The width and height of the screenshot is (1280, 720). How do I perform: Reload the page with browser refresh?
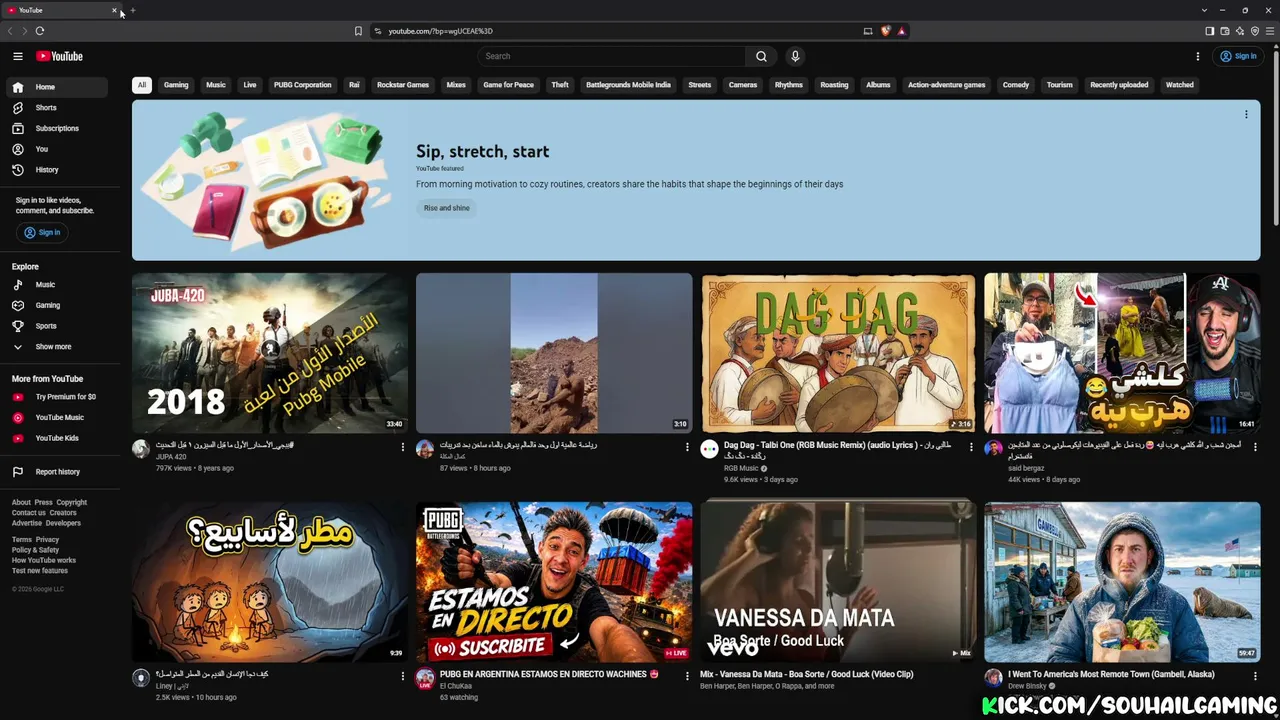pyautogui.click(x=40, y=31)
